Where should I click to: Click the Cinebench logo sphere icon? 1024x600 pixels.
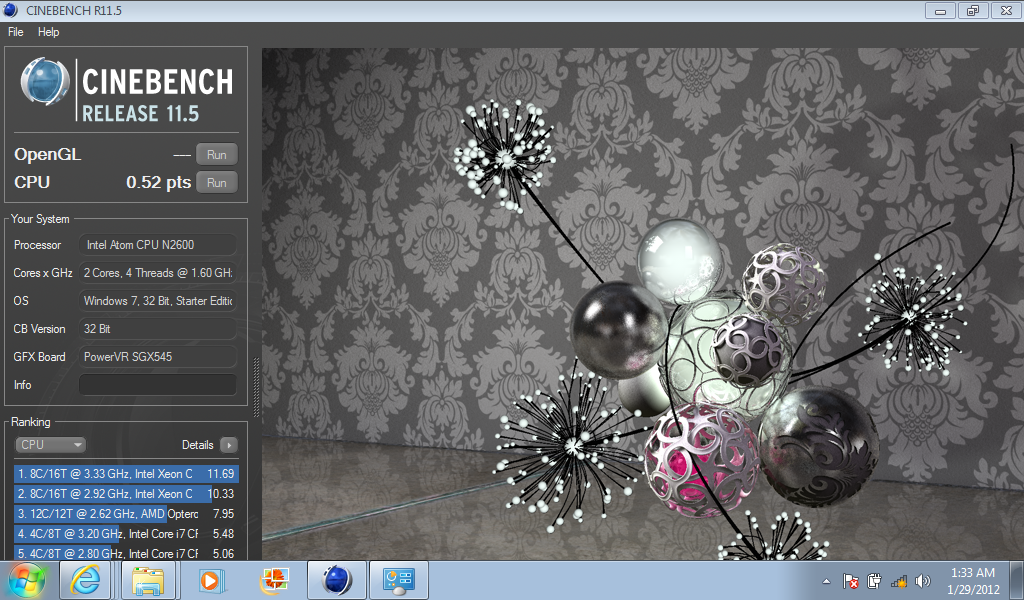[x=45, y=82]
